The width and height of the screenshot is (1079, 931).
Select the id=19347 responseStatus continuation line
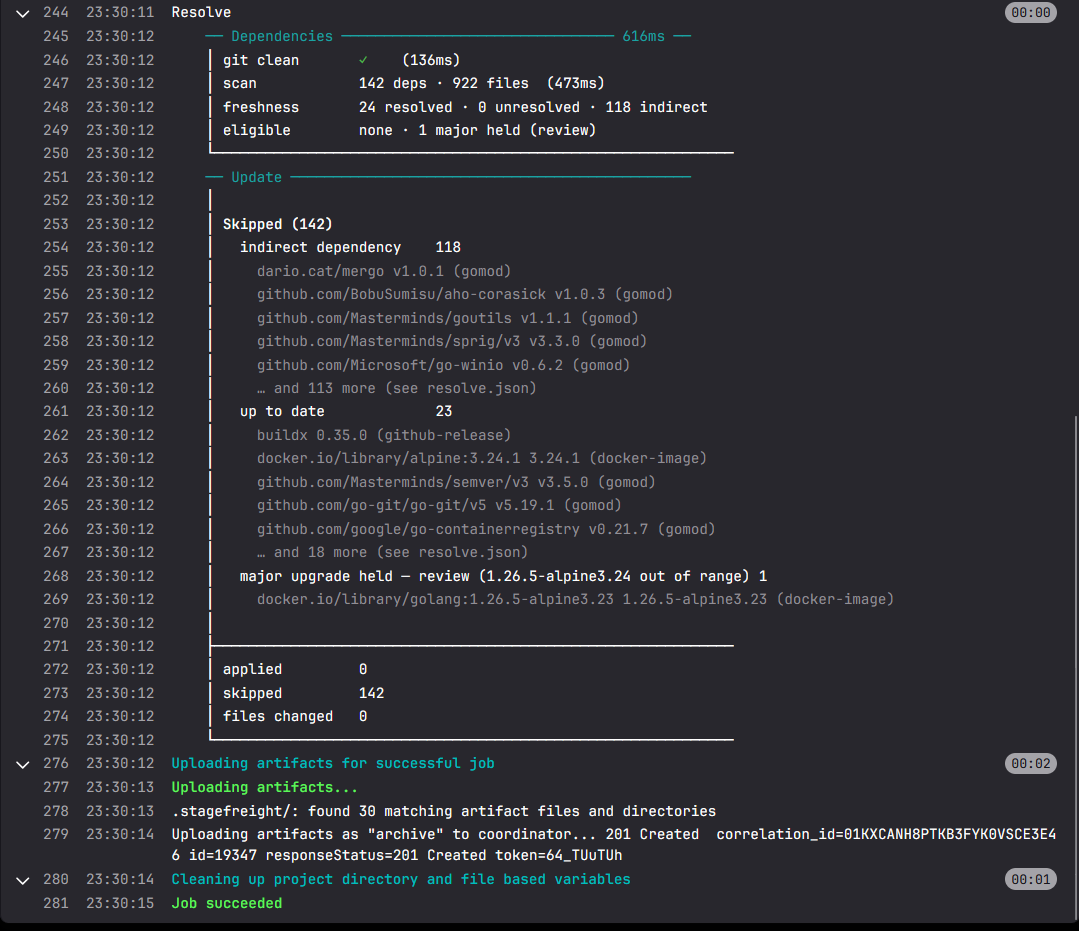[x=397, y=855]
